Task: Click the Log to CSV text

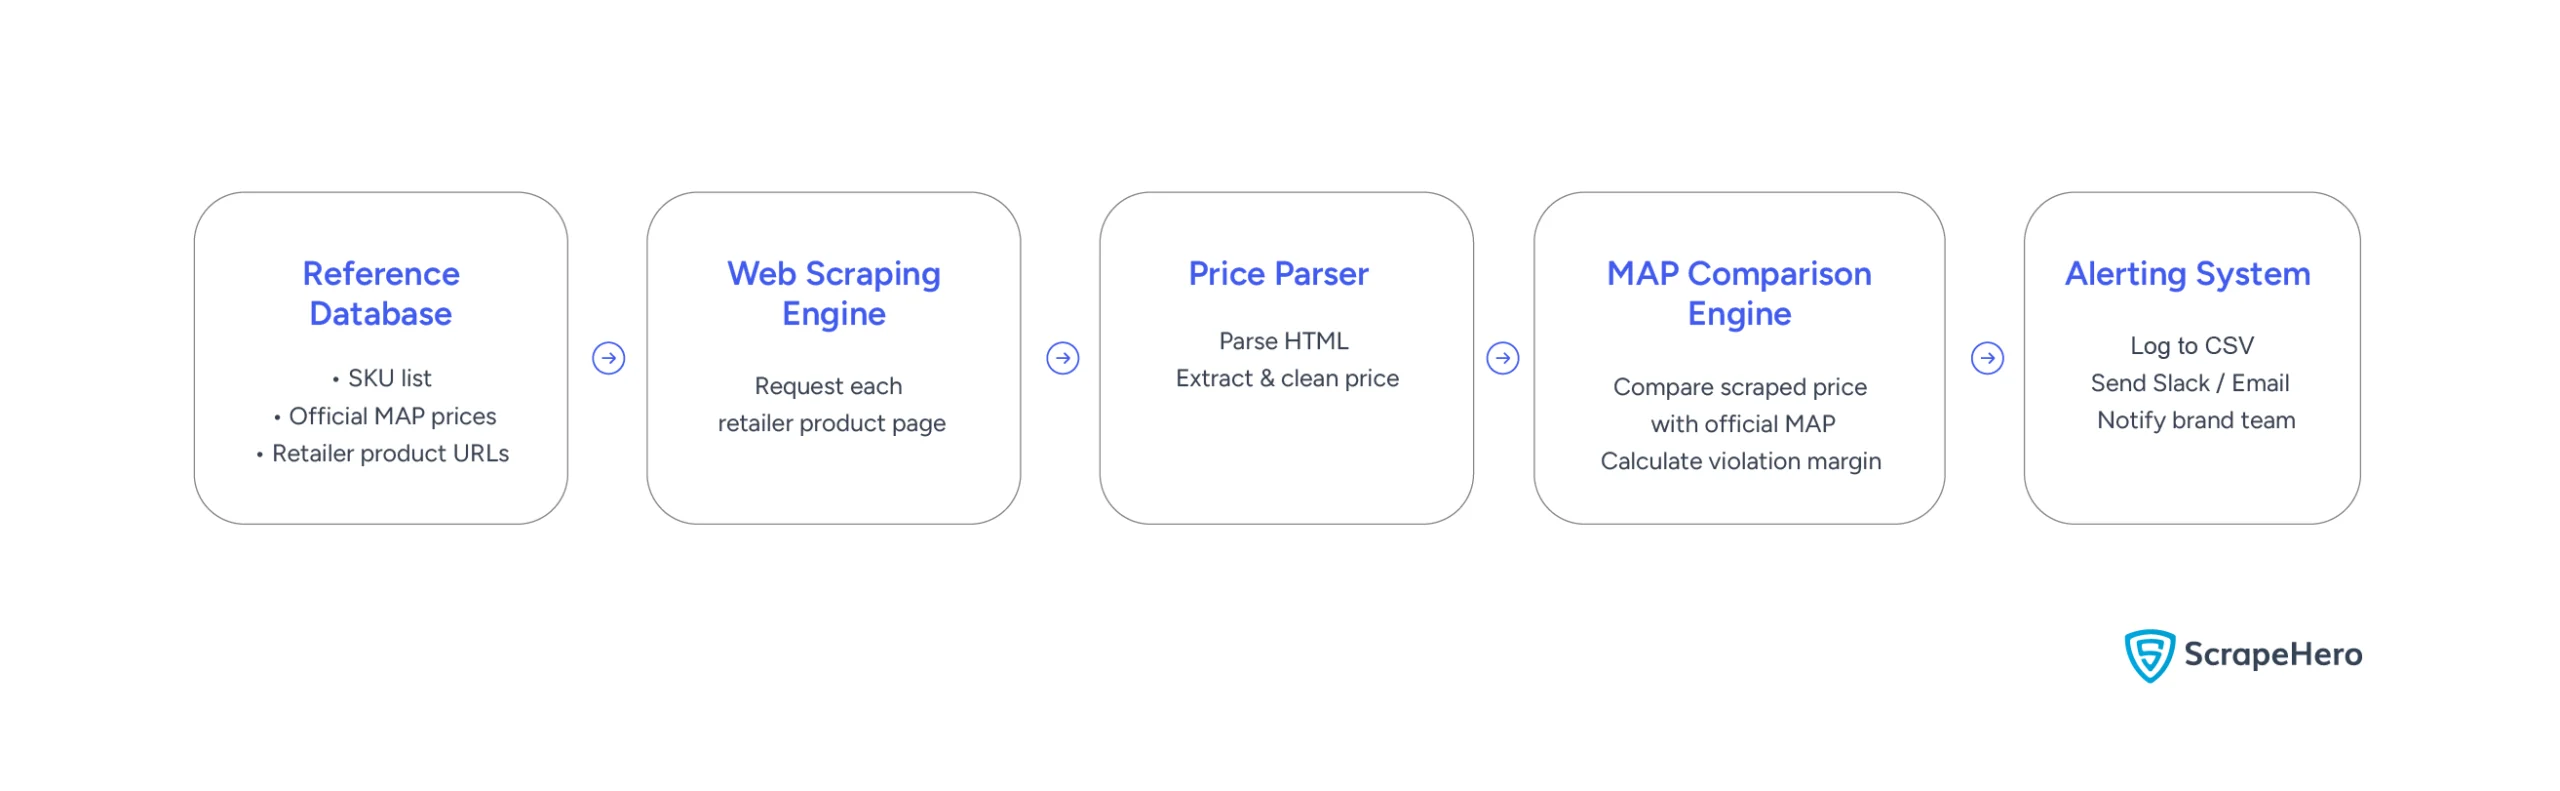Action: pyautogui.click(x=2191, y=346)
